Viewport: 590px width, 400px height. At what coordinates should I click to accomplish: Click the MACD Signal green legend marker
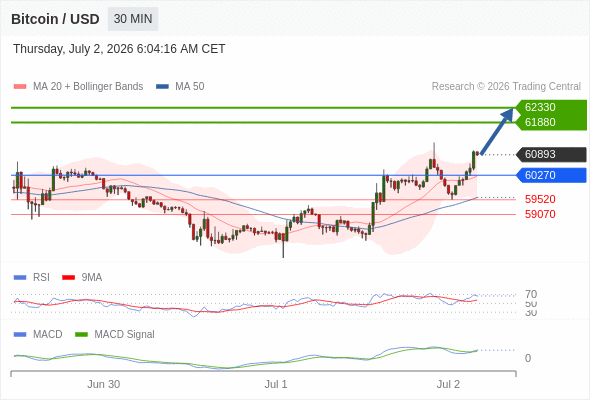81,335
